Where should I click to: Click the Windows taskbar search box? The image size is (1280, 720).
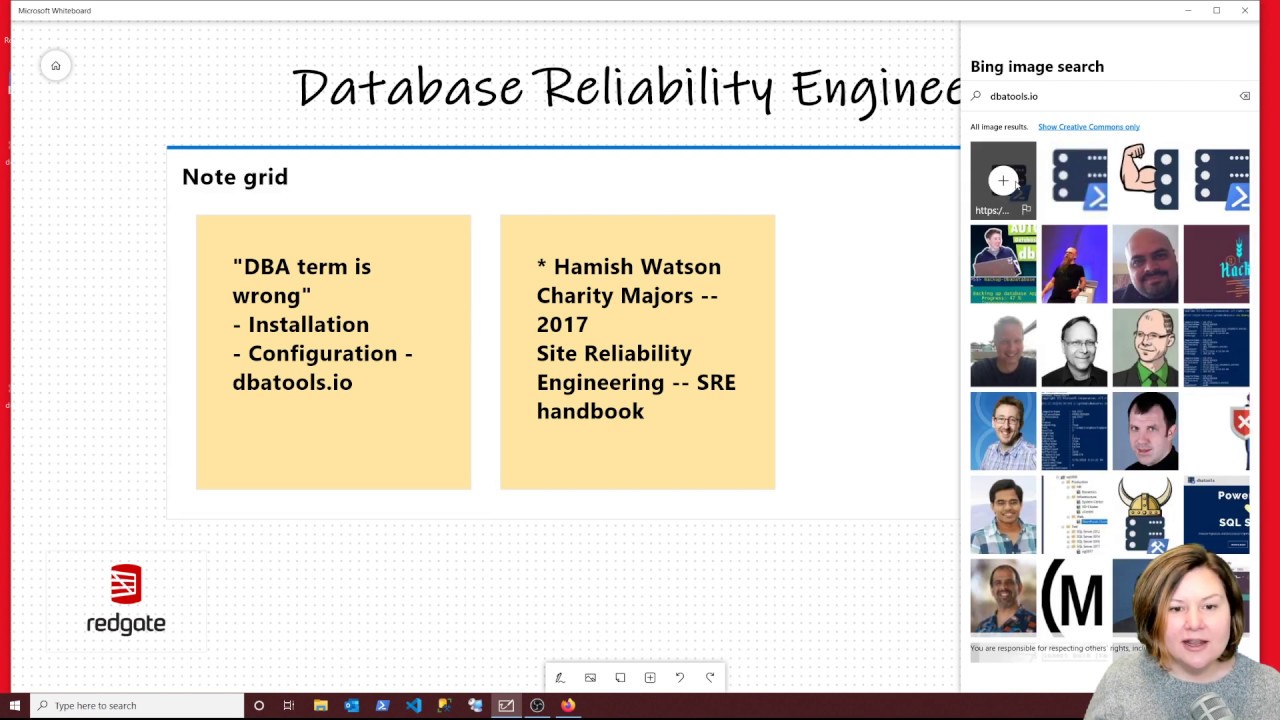tap(137, 705)
